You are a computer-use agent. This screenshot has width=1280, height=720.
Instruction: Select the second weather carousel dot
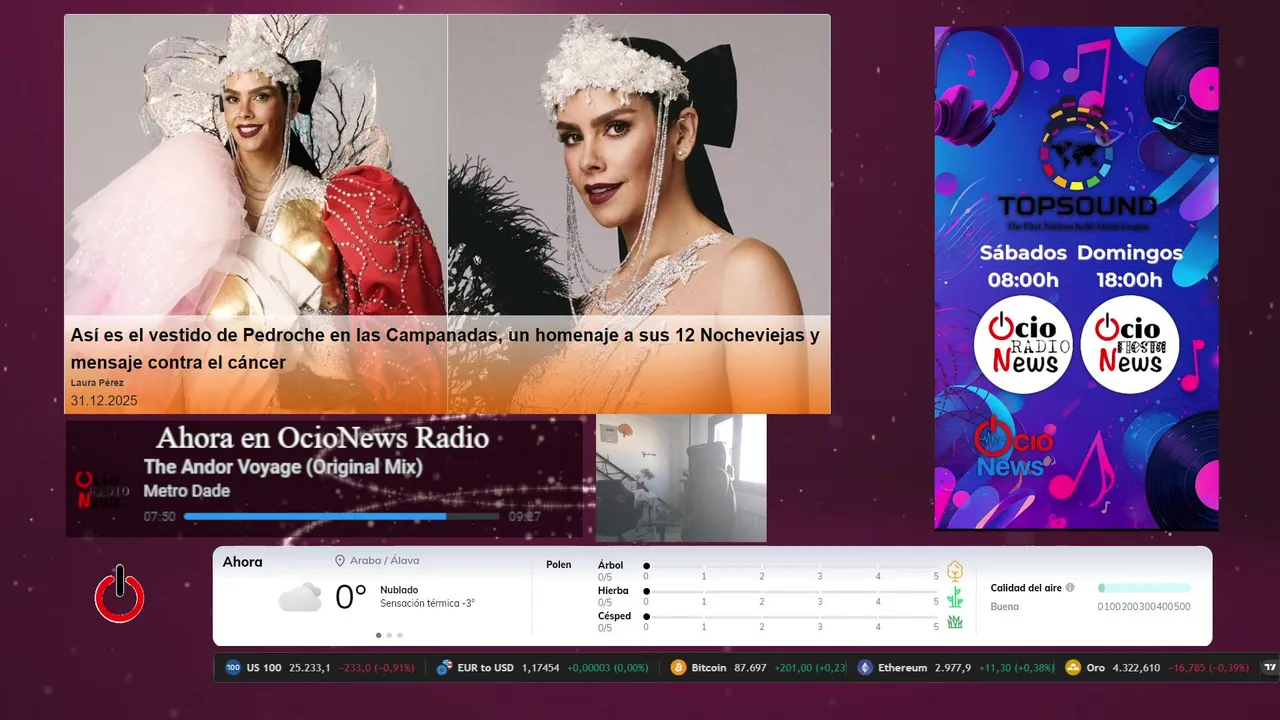[x=390, y=635]
